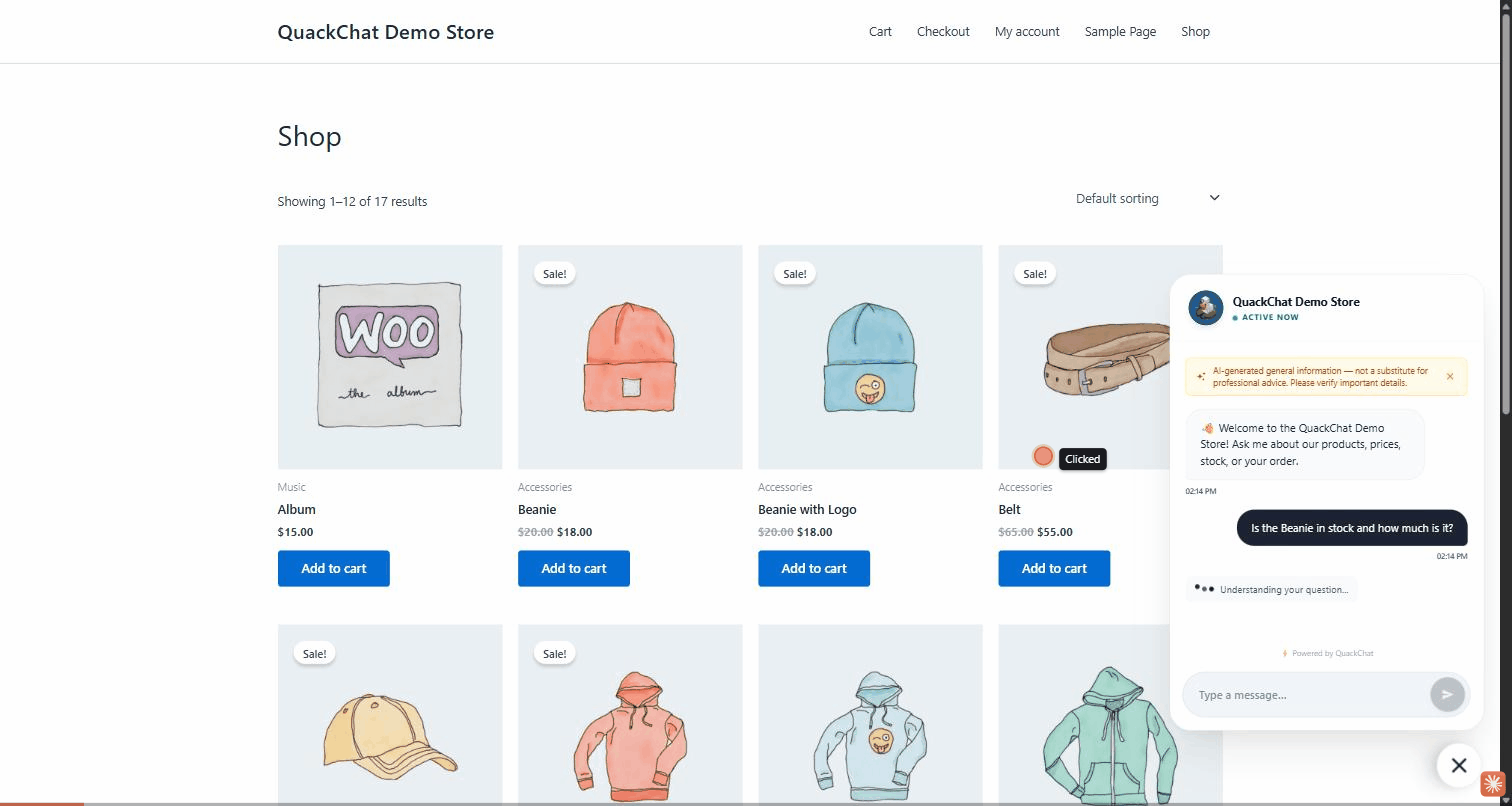Add the Beanie to cart

(x=574, y=568)
